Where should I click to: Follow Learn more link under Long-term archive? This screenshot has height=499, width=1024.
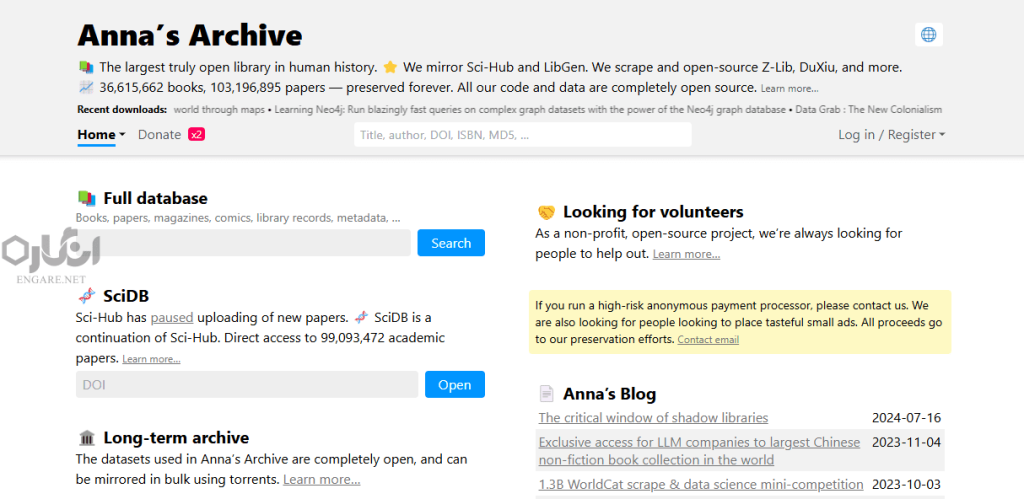321,480
